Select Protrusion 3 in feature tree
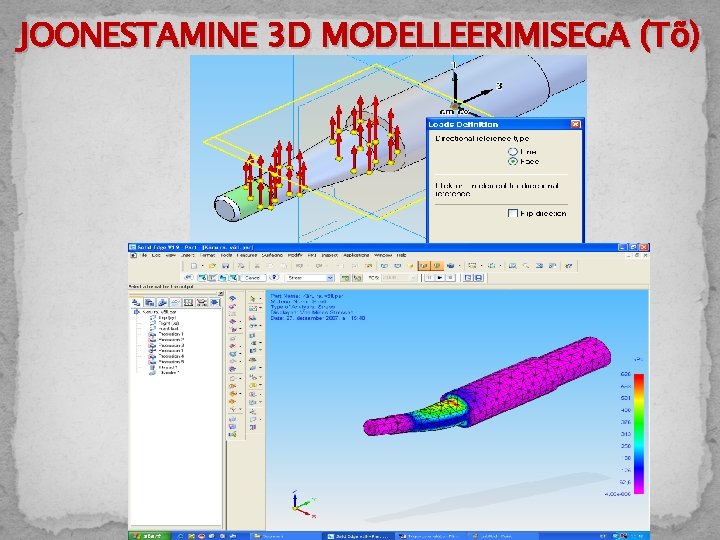The image size is (720, 540). tap(171, 345)
